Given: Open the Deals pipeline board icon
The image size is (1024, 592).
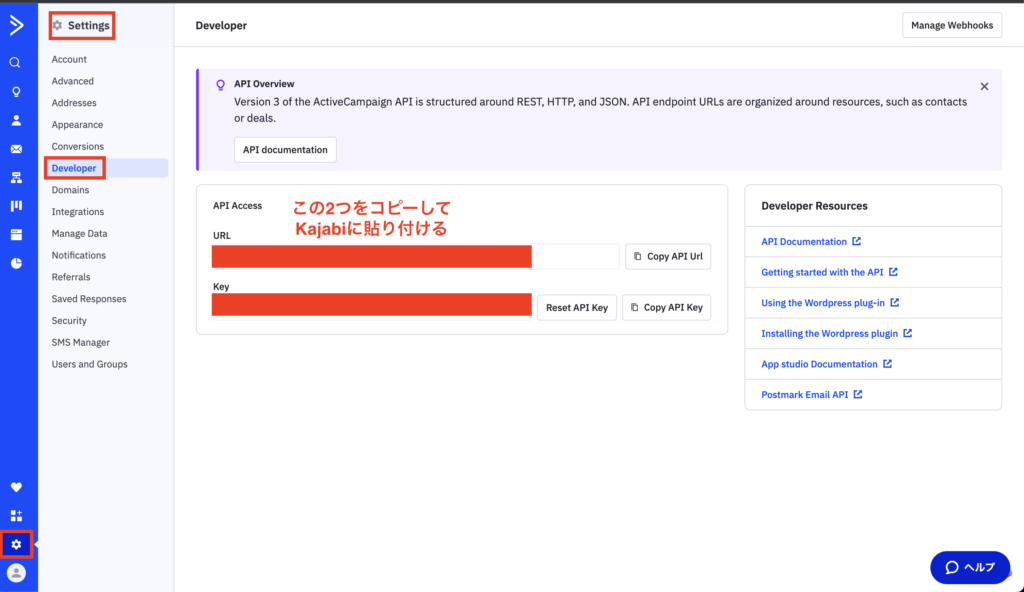Looking at the screenshot, I should [16, 206].
